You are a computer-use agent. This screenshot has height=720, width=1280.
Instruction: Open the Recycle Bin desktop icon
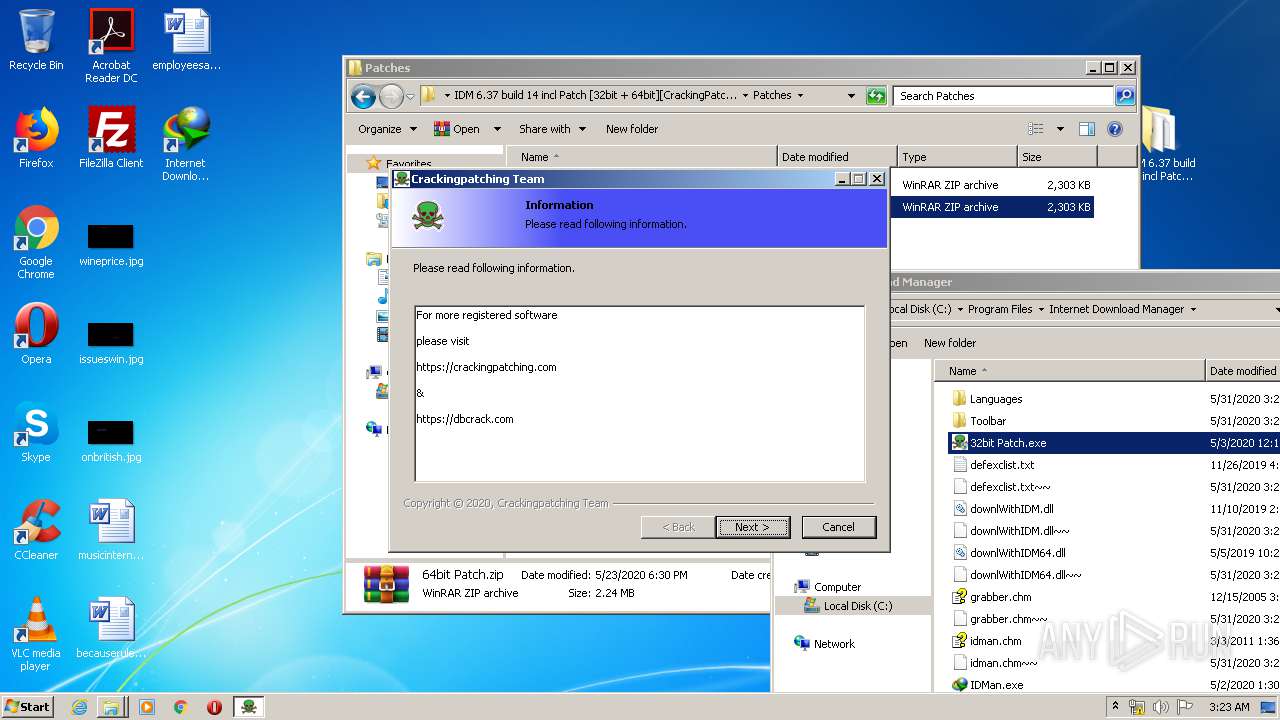coord(36,40)
